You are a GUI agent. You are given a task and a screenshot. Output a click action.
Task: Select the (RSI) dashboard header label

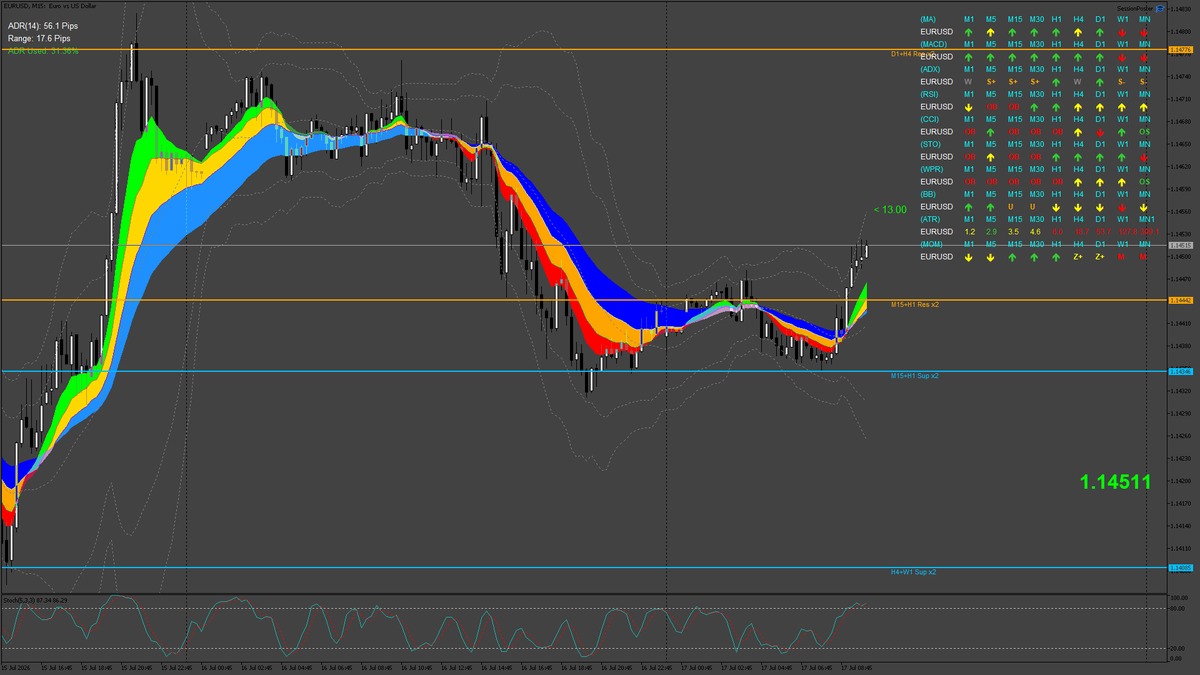930,94
